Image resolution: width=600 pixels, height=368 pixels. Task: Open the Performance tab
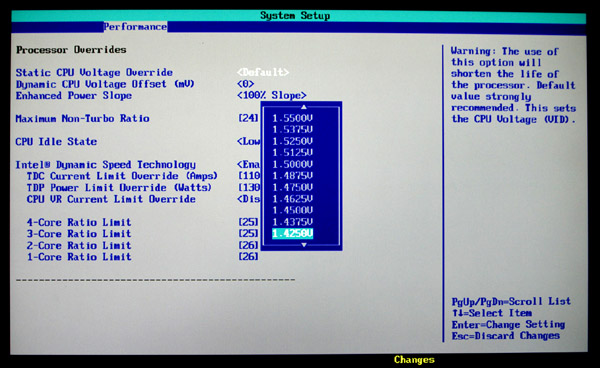[135, 27]
